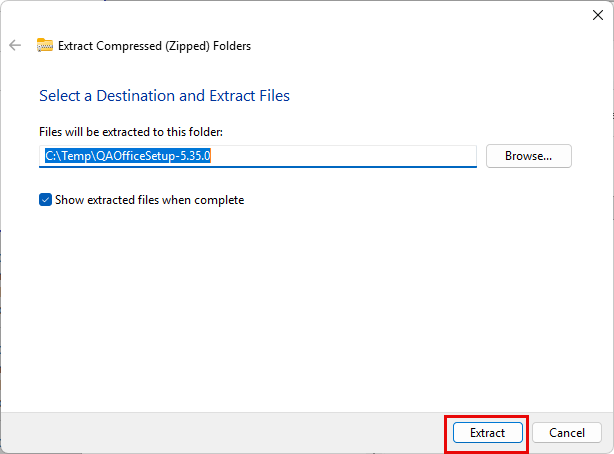Screen dimensions: 614x454
Task: Click the highlighted path in the destination field
Action: click(x=133, y=156)
